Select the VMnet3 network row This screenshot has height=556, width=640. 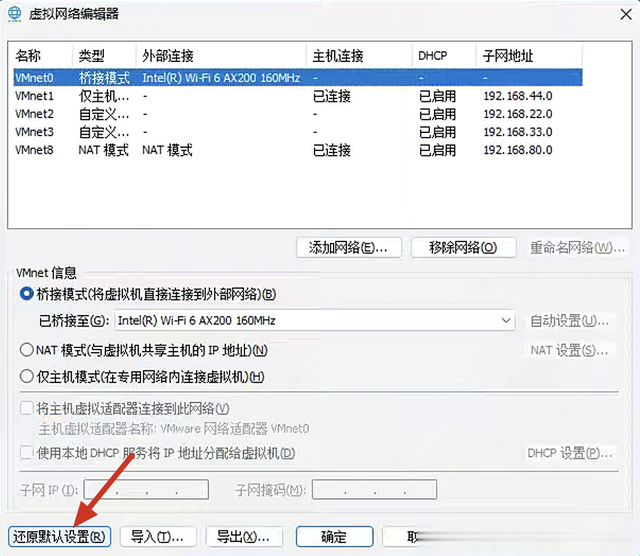[298, 132]
